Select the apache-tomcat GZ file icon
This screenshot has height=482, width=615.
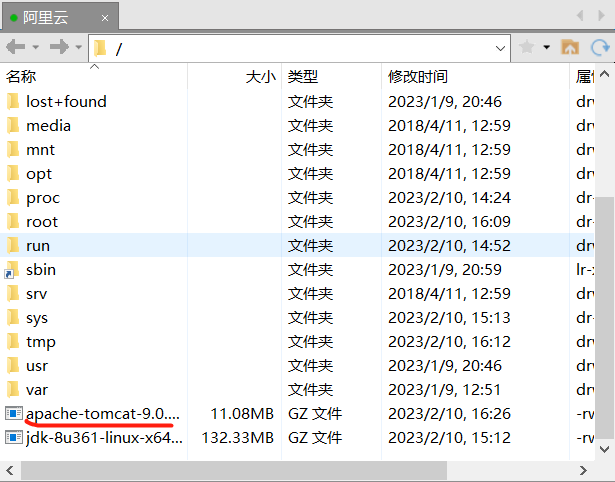point(14,413)
